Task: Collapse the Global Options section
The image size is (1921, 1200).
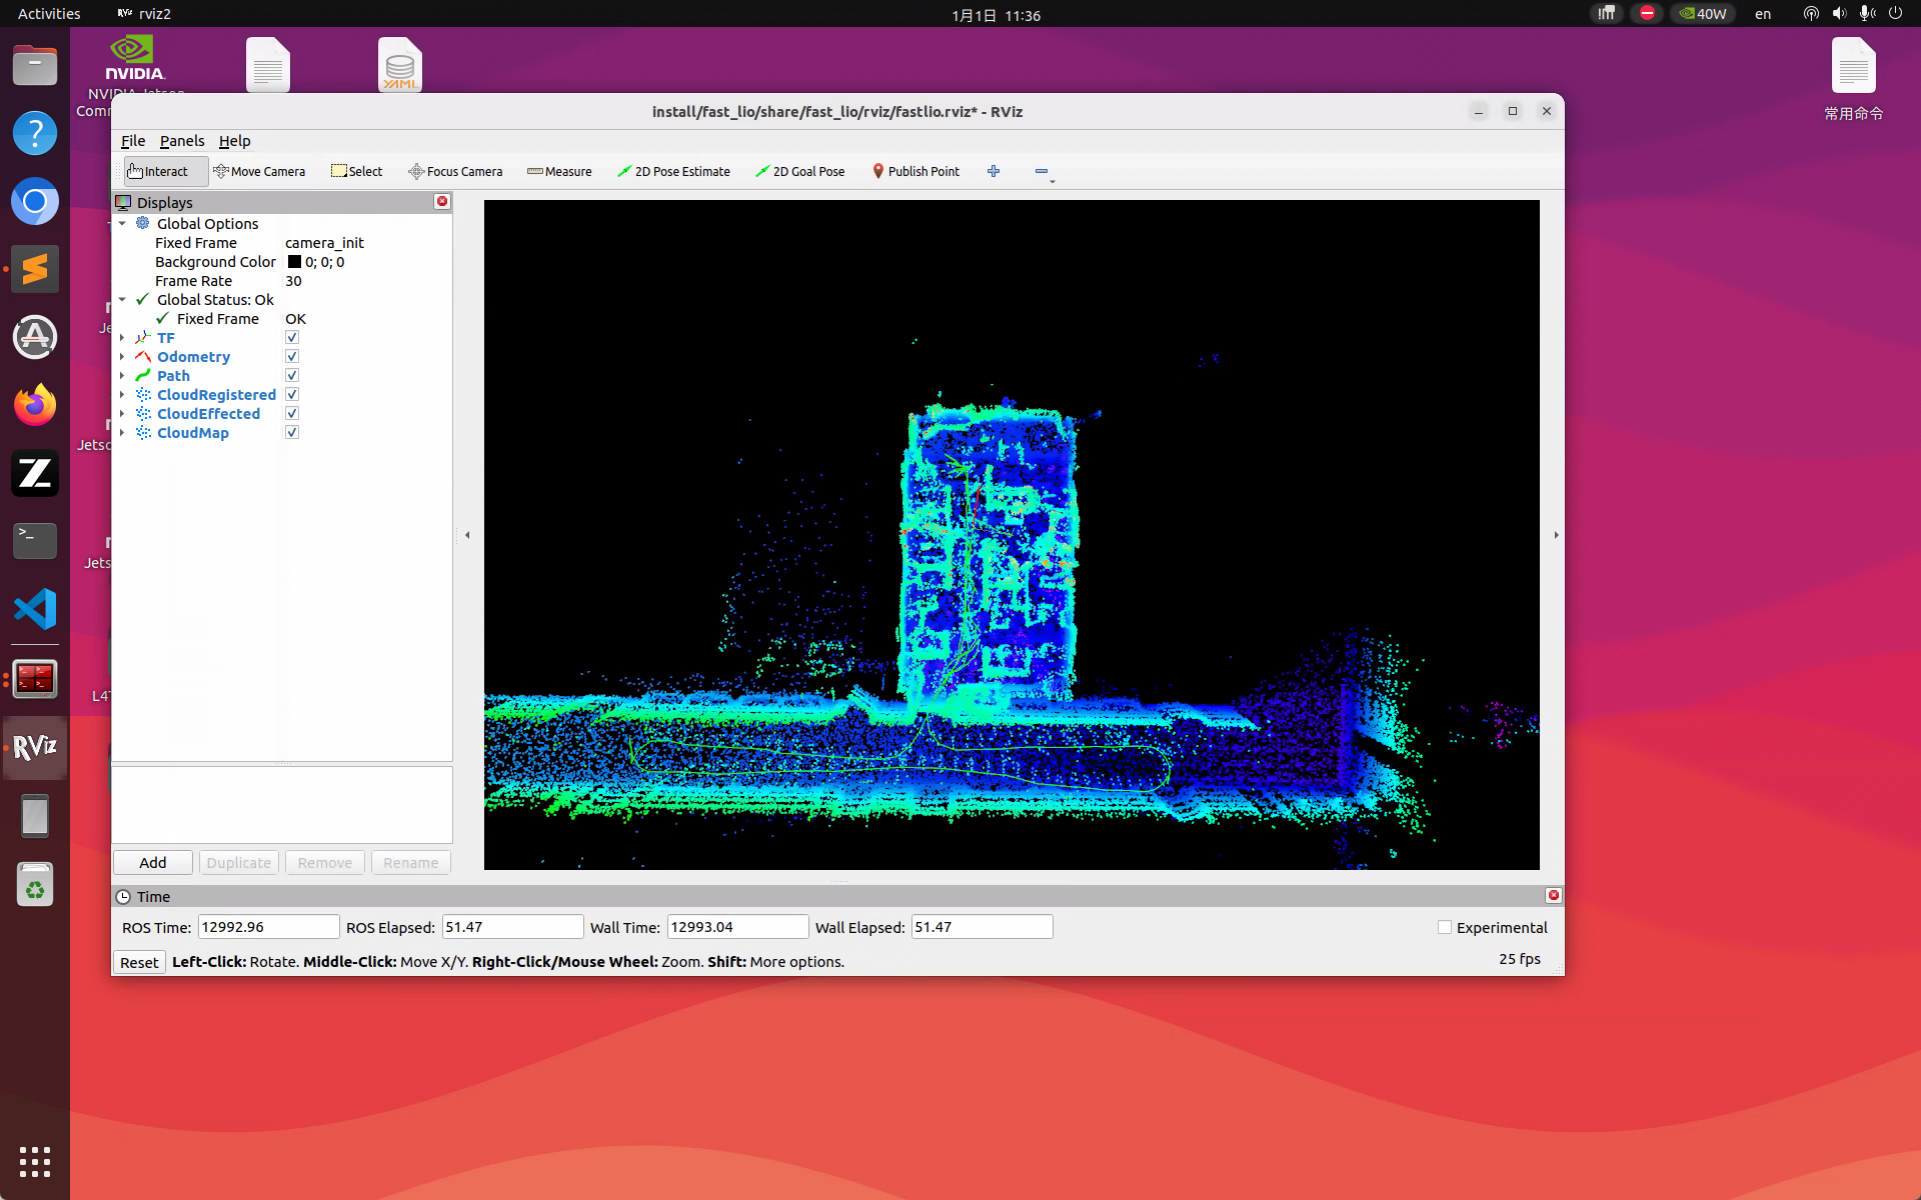Action: pyautogui.click(x=122, y=224)
